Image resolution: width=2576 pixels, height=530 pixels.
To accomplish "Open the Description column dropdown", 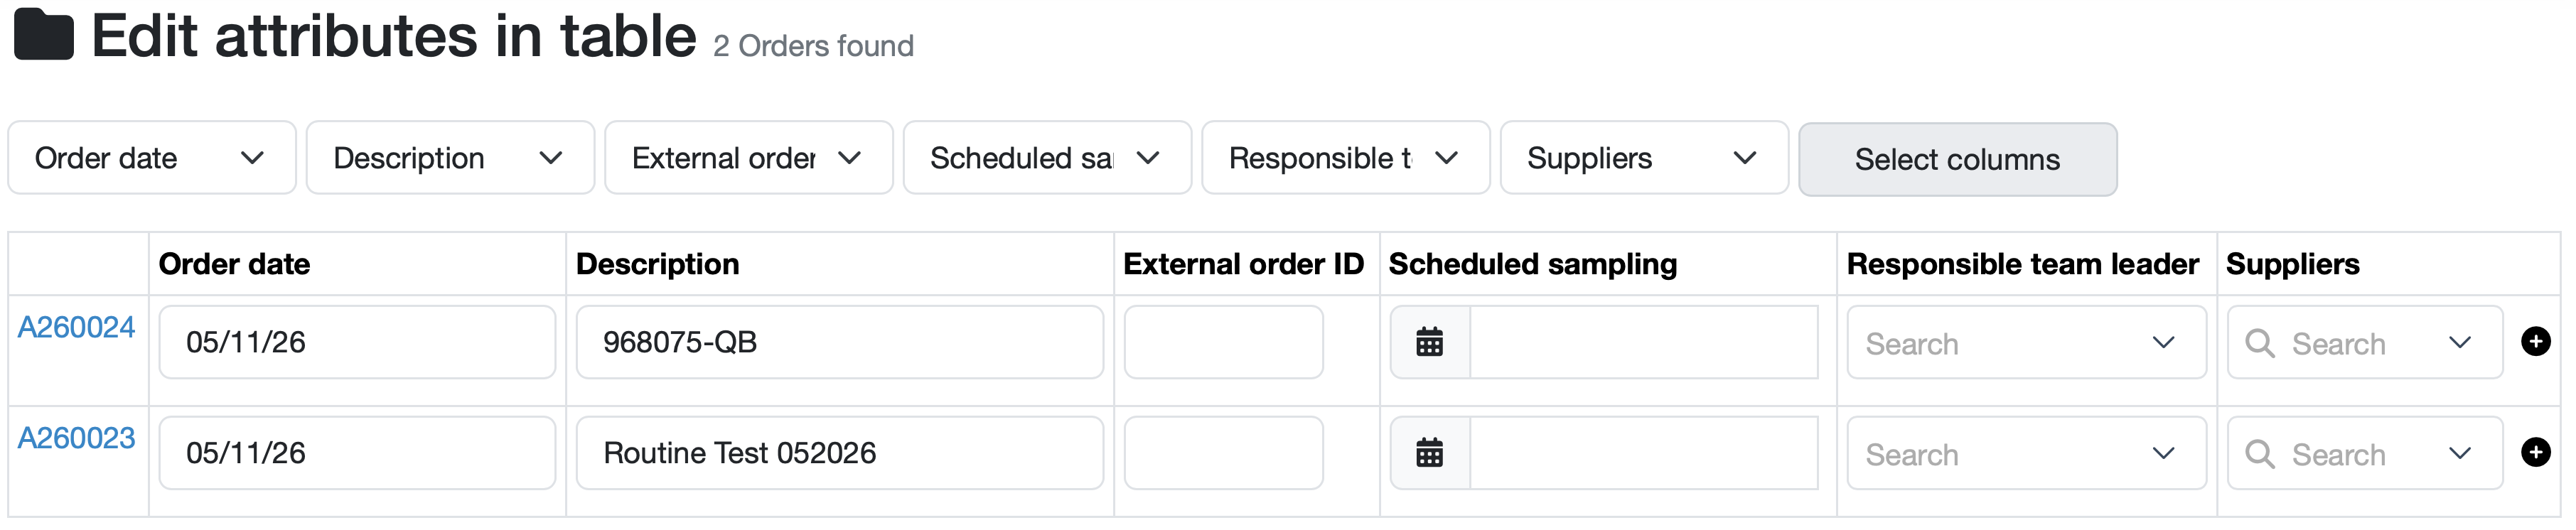I will (450, 158).
